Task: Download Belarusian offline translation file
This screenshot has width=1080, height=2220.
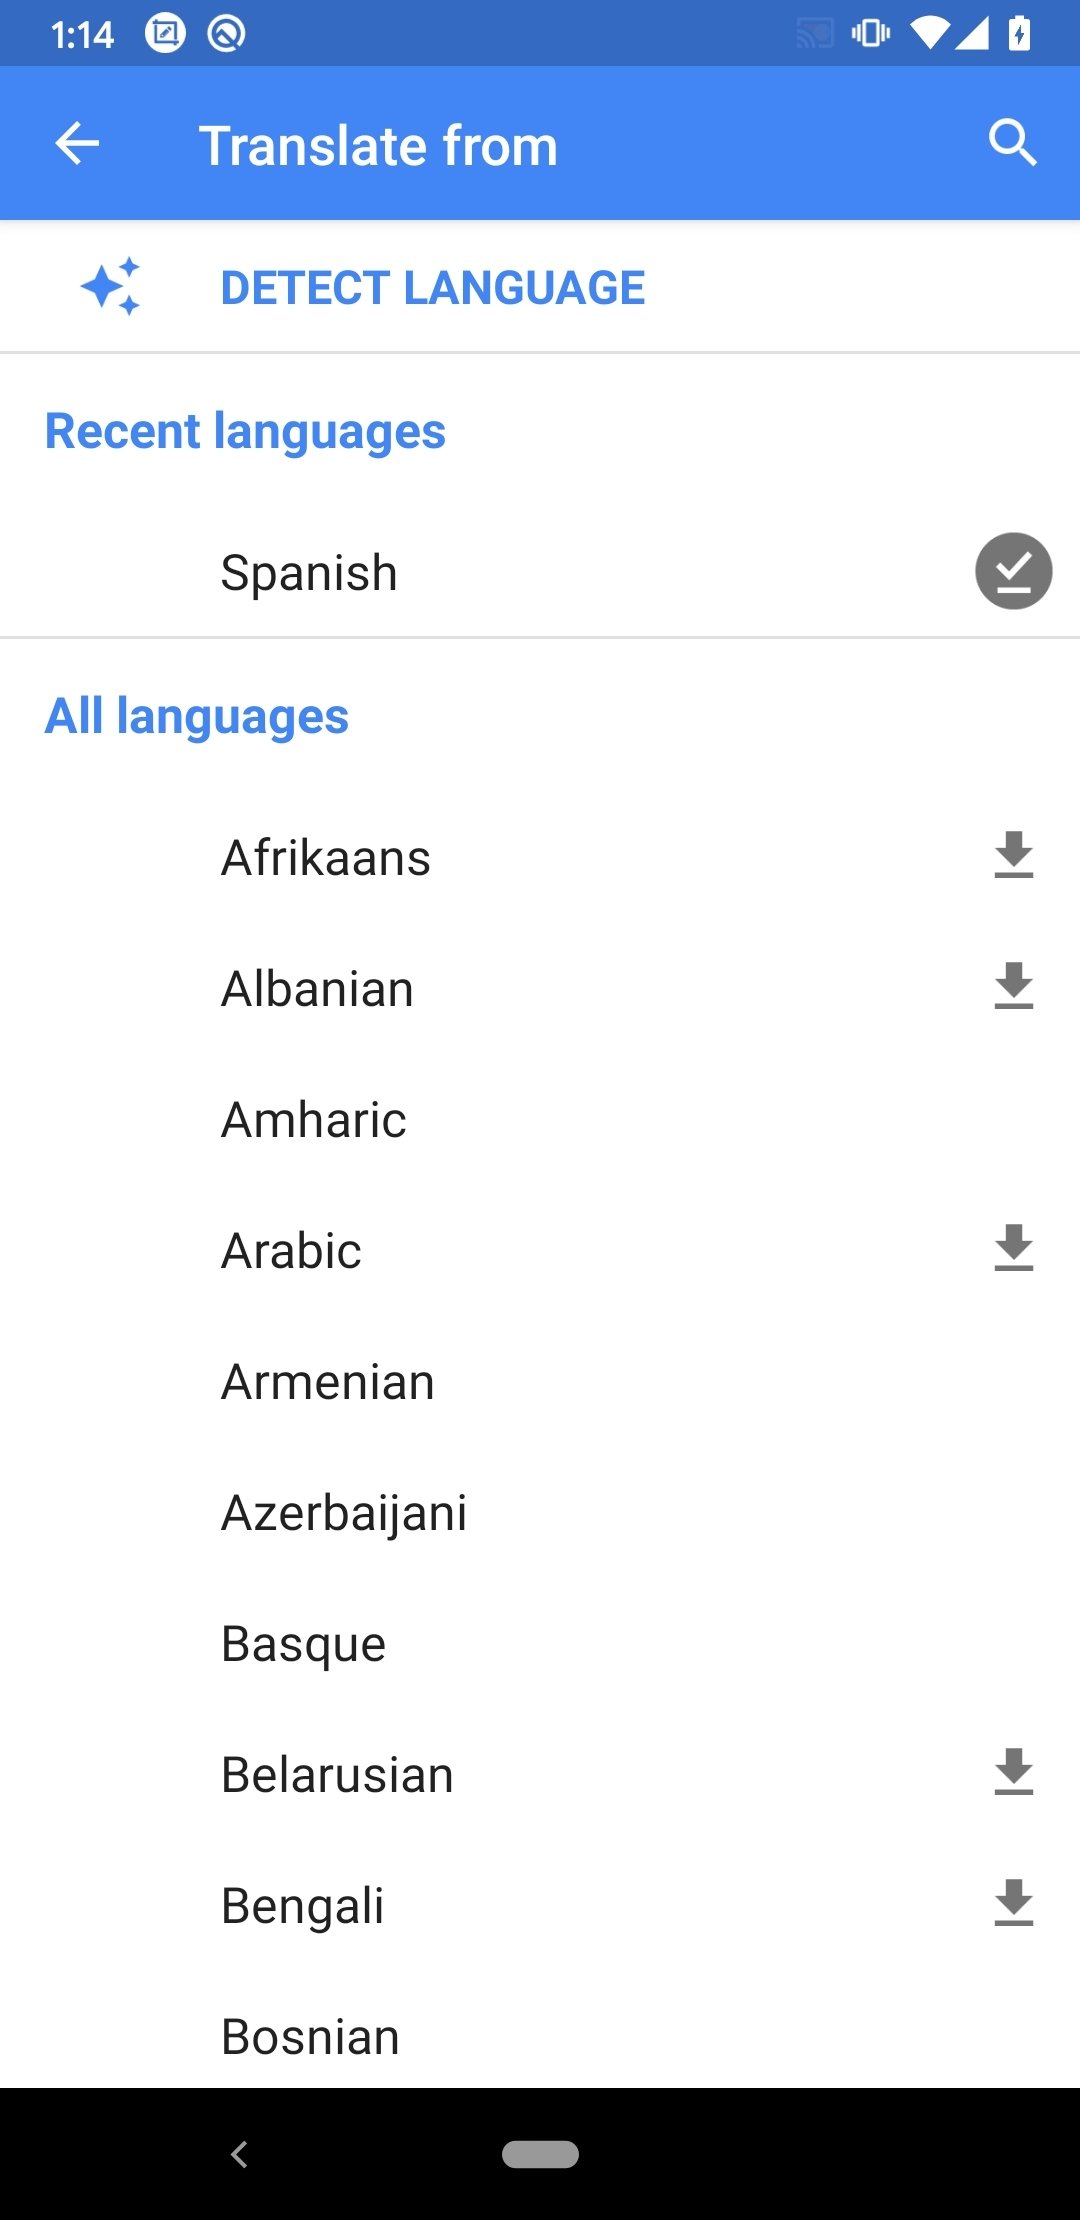Action: pyautogui.click(x=1013, y=1773)
